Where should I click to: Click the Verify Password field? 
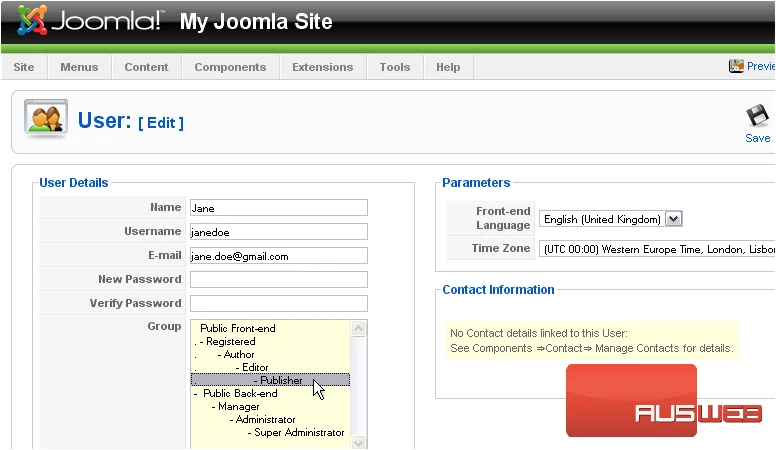(x=279, y=303)
